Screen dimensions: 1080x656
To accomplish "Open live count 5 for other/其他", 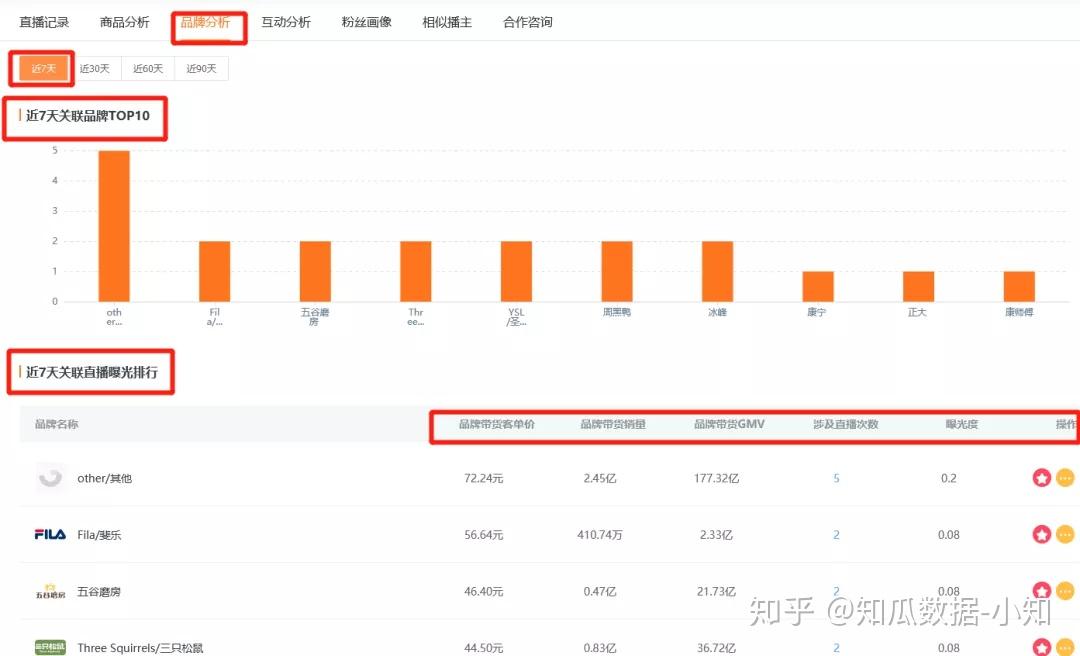I will click(836, 478).
